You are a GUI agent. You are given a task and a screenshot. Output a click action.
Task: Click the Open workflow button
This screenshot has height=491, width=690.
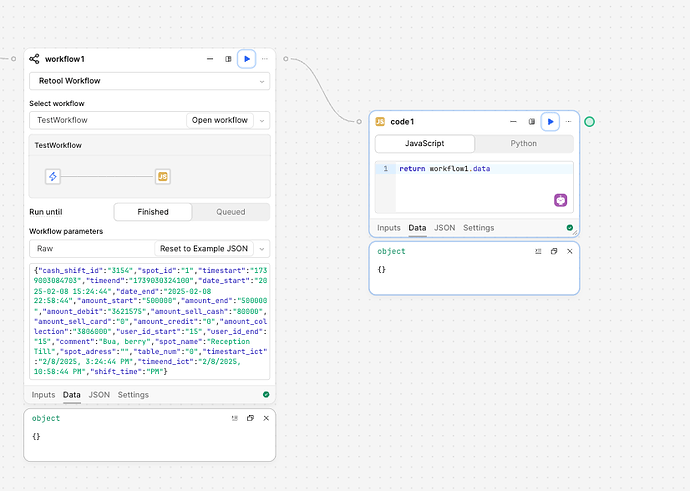(220, 120)
